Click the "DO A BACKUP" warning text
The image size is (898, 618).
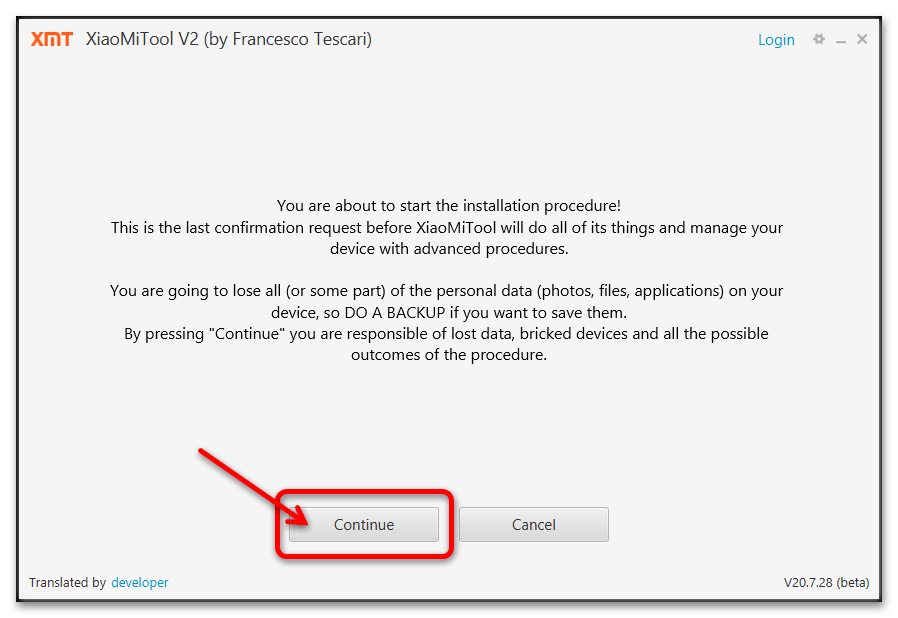click(395, 313)
